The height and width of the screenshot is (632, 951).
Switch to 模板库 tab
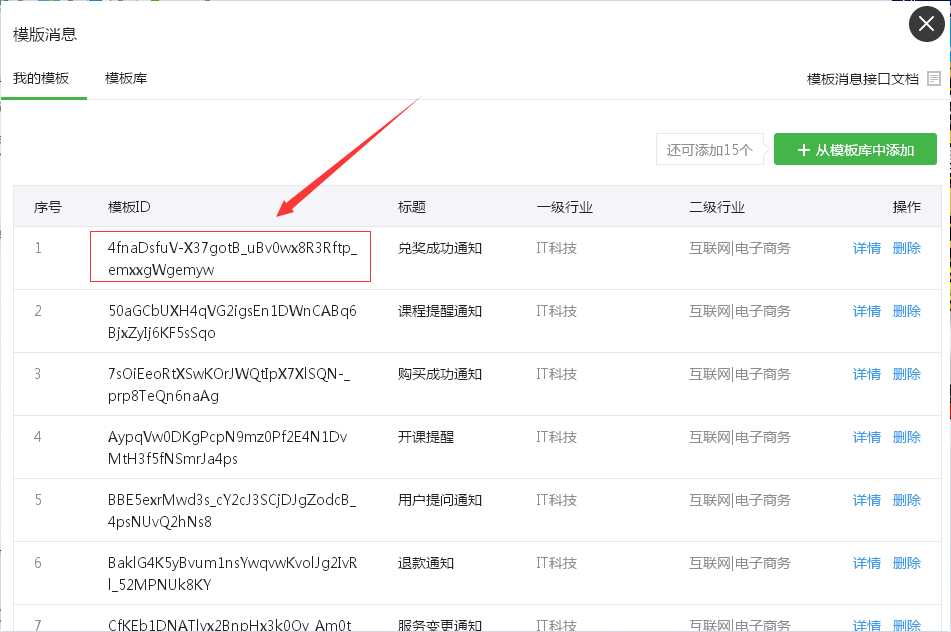coord(126,78)
